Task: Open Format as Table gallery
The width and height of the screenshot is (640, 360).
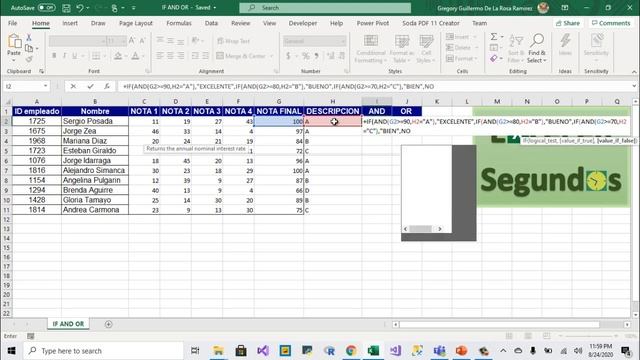Action: coord(402,49)
